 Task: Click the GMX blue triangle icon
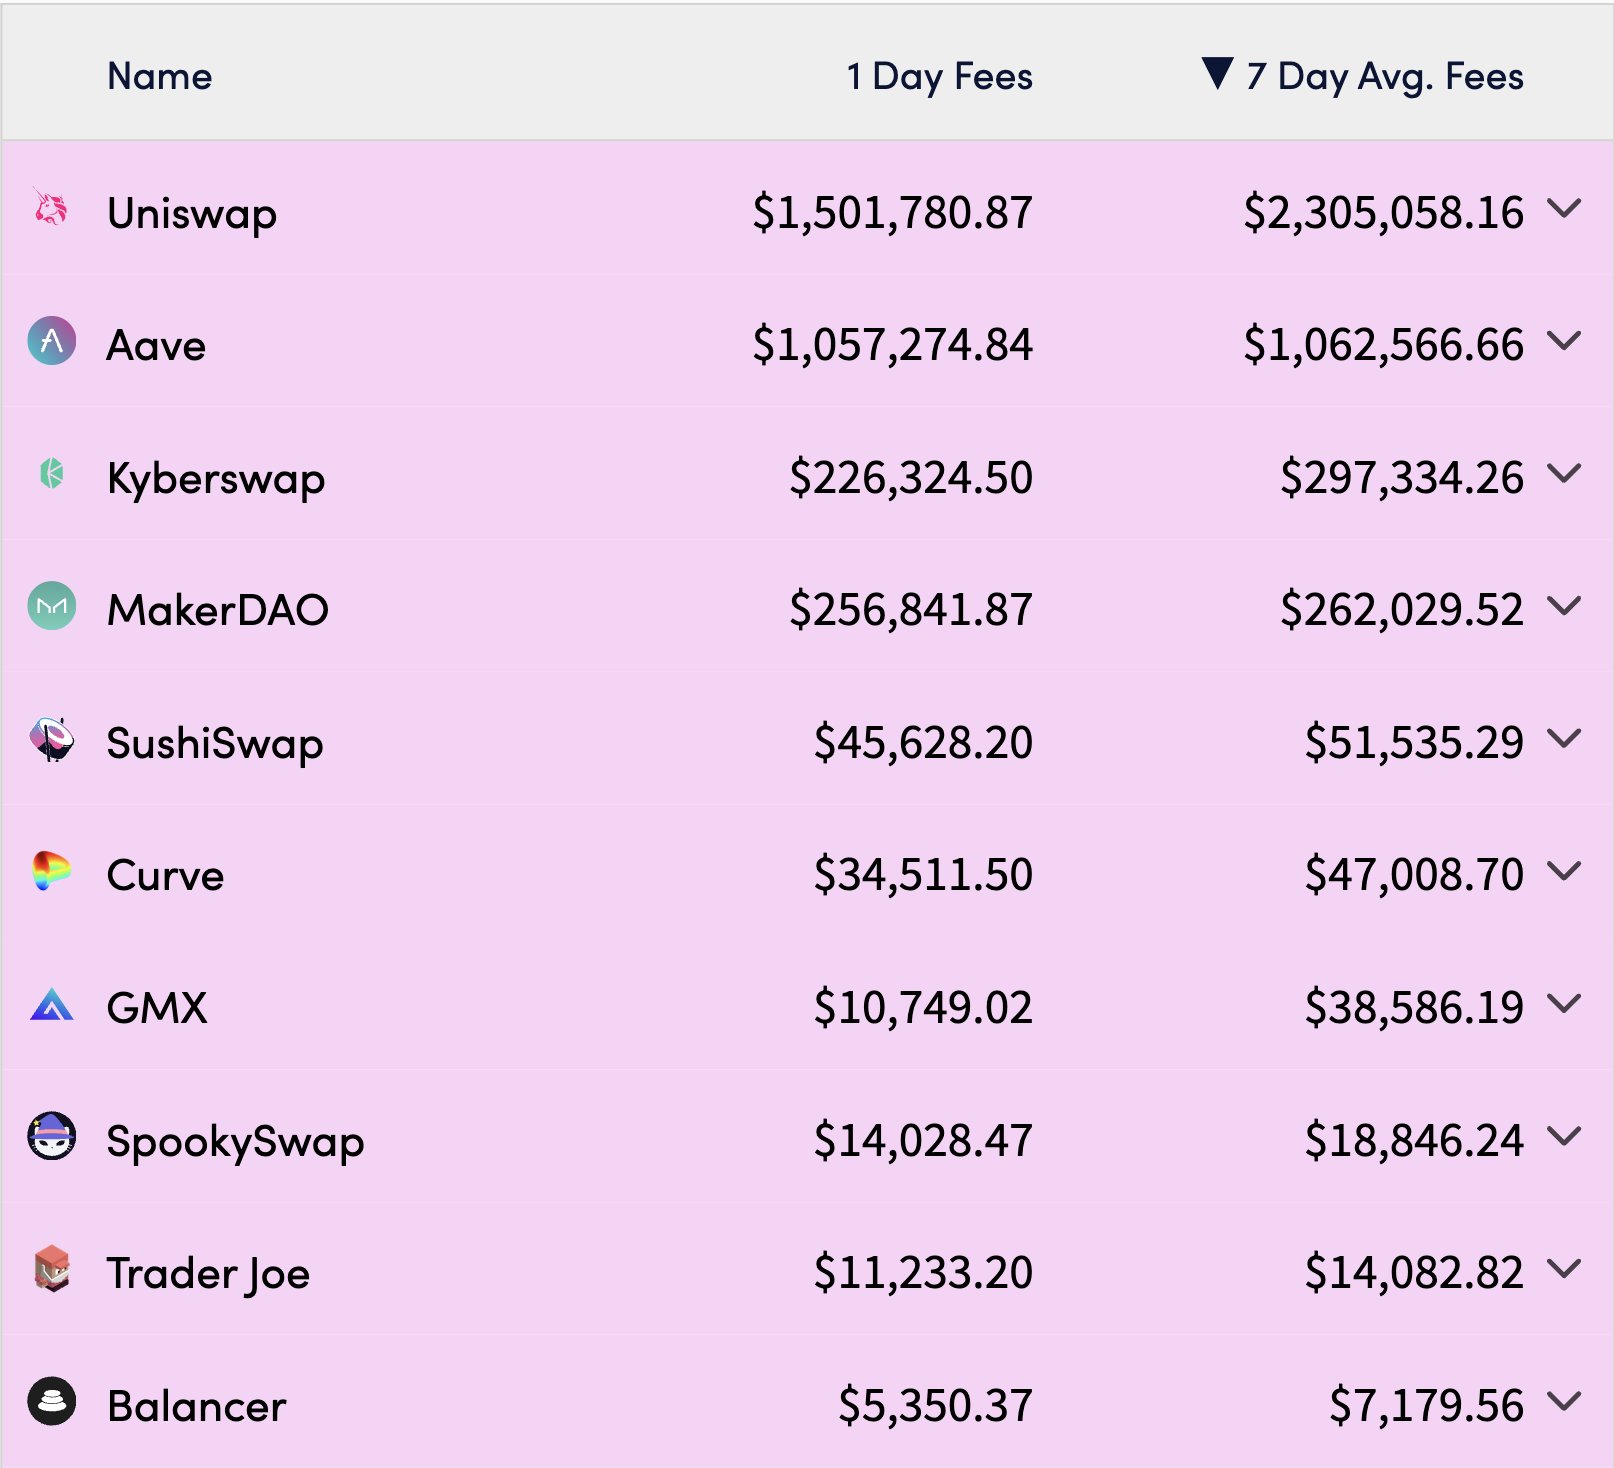pos(52,1004)
